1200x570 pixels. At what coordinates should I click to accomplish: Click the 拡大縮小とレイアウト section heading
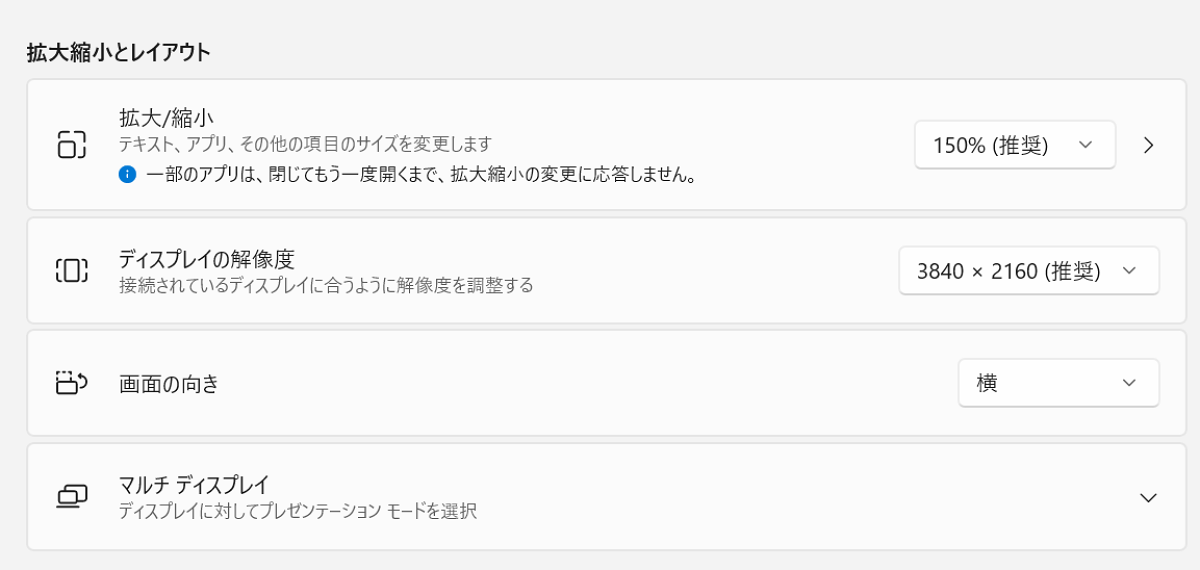tap(119, 52)
